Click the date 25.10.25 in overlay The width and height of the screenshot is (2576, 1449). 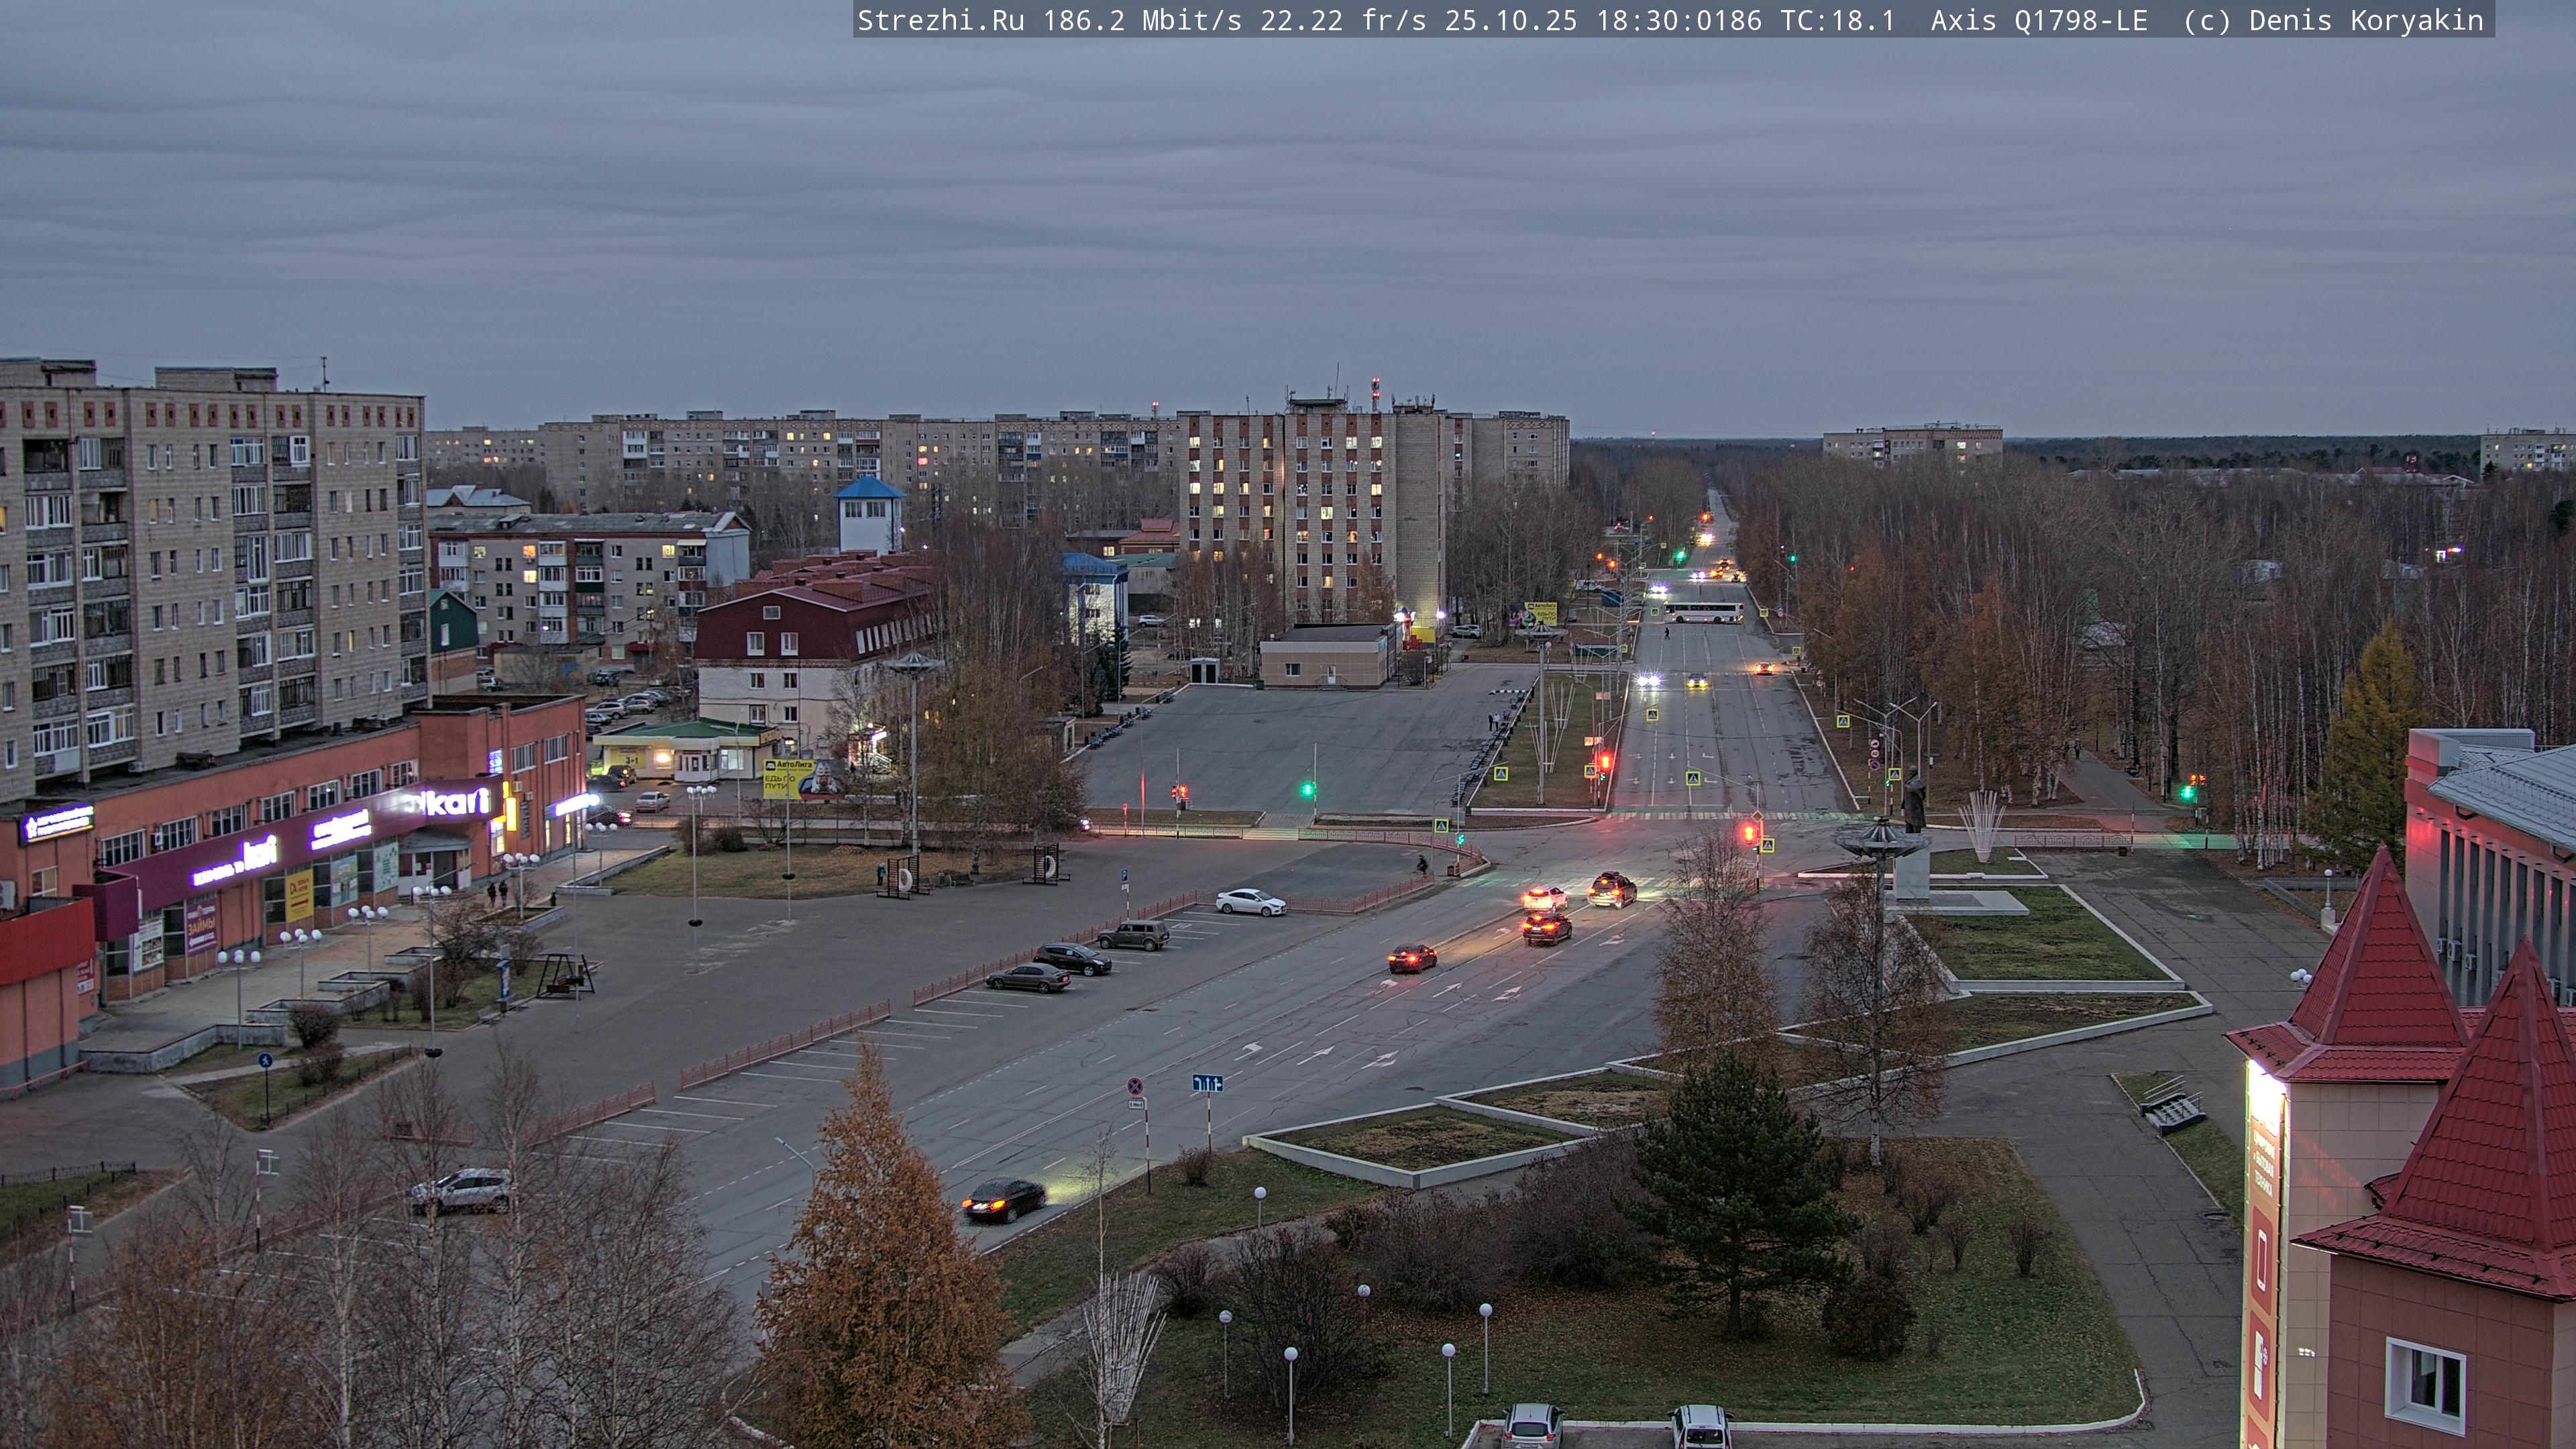1510,20
